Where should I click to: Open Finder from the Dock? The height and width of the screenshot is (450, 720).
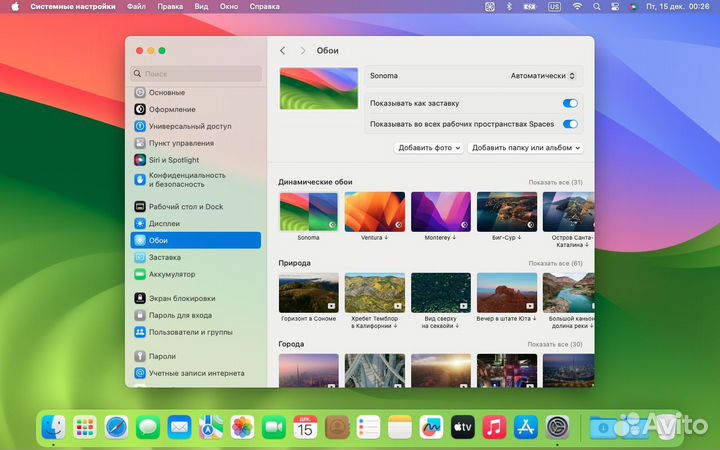coord(53,427)
